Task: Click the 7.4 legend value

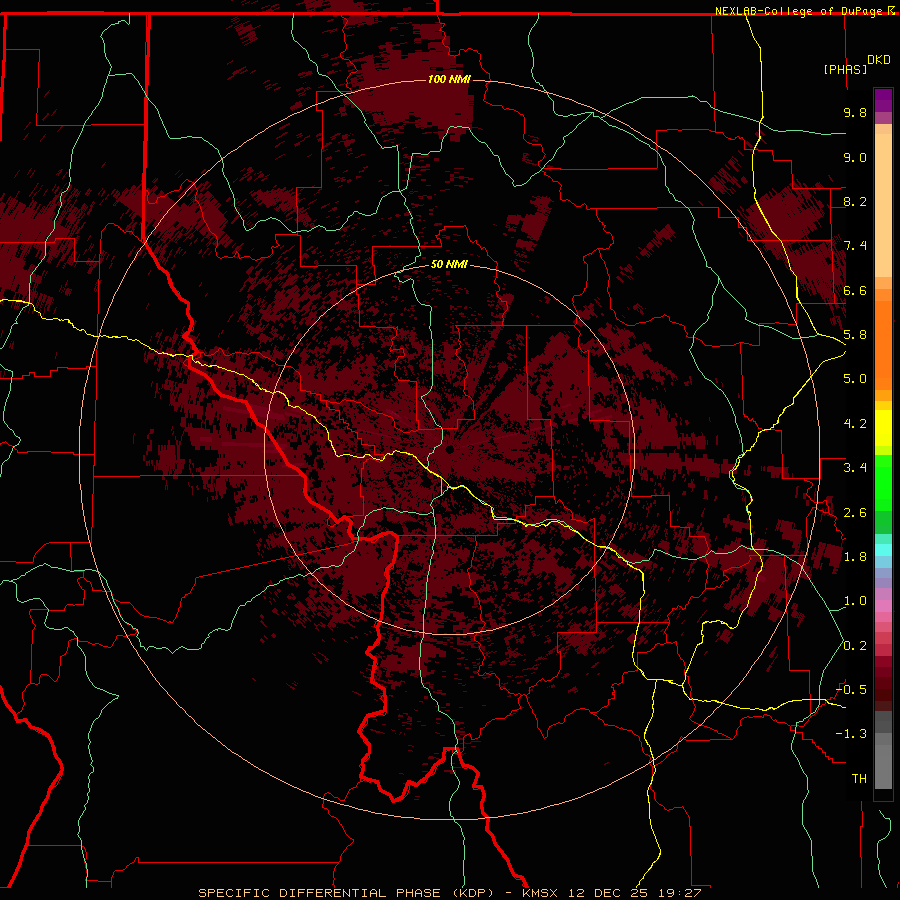Action: (x=855, y=246)
